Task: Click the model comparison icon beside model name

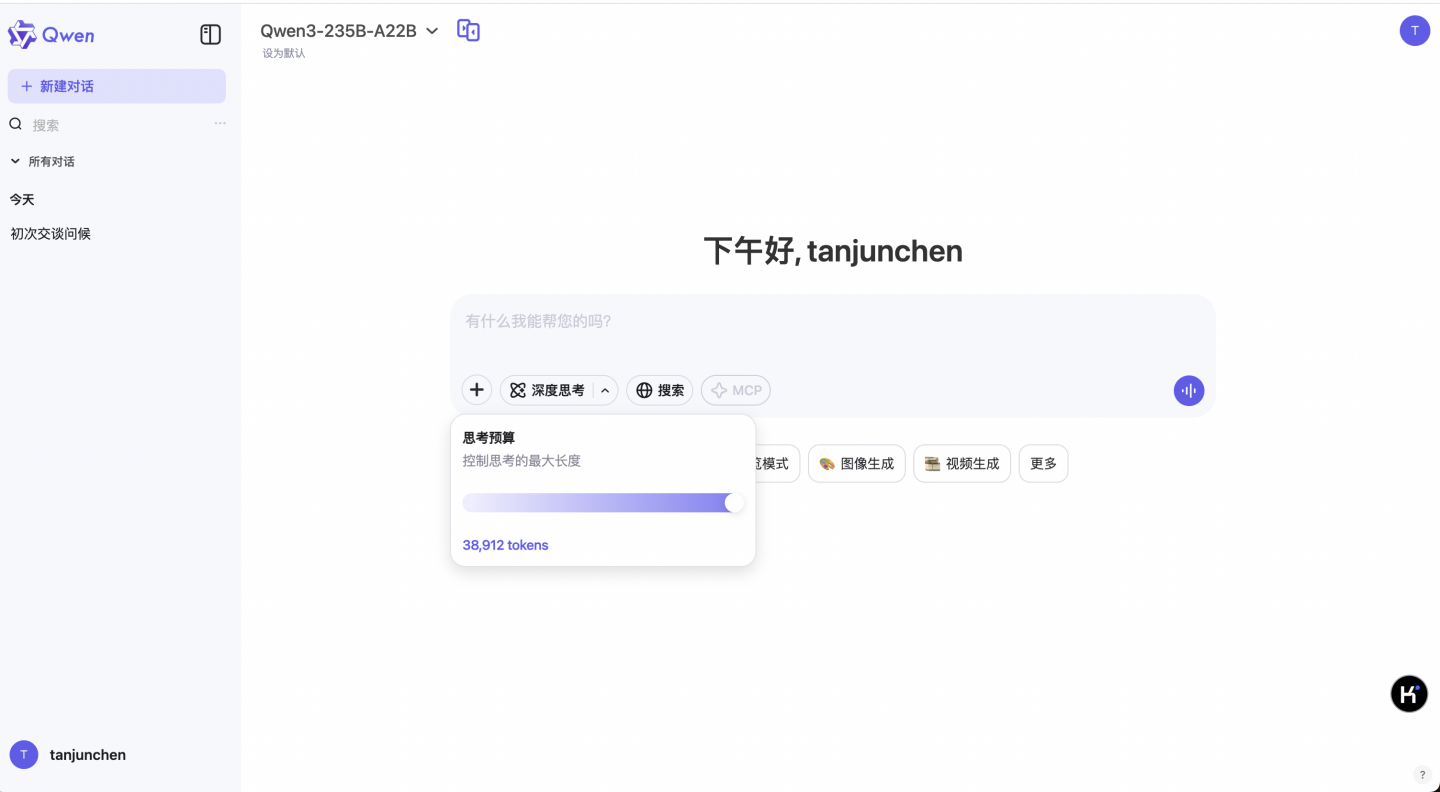Action: click(x=468, y=30)
